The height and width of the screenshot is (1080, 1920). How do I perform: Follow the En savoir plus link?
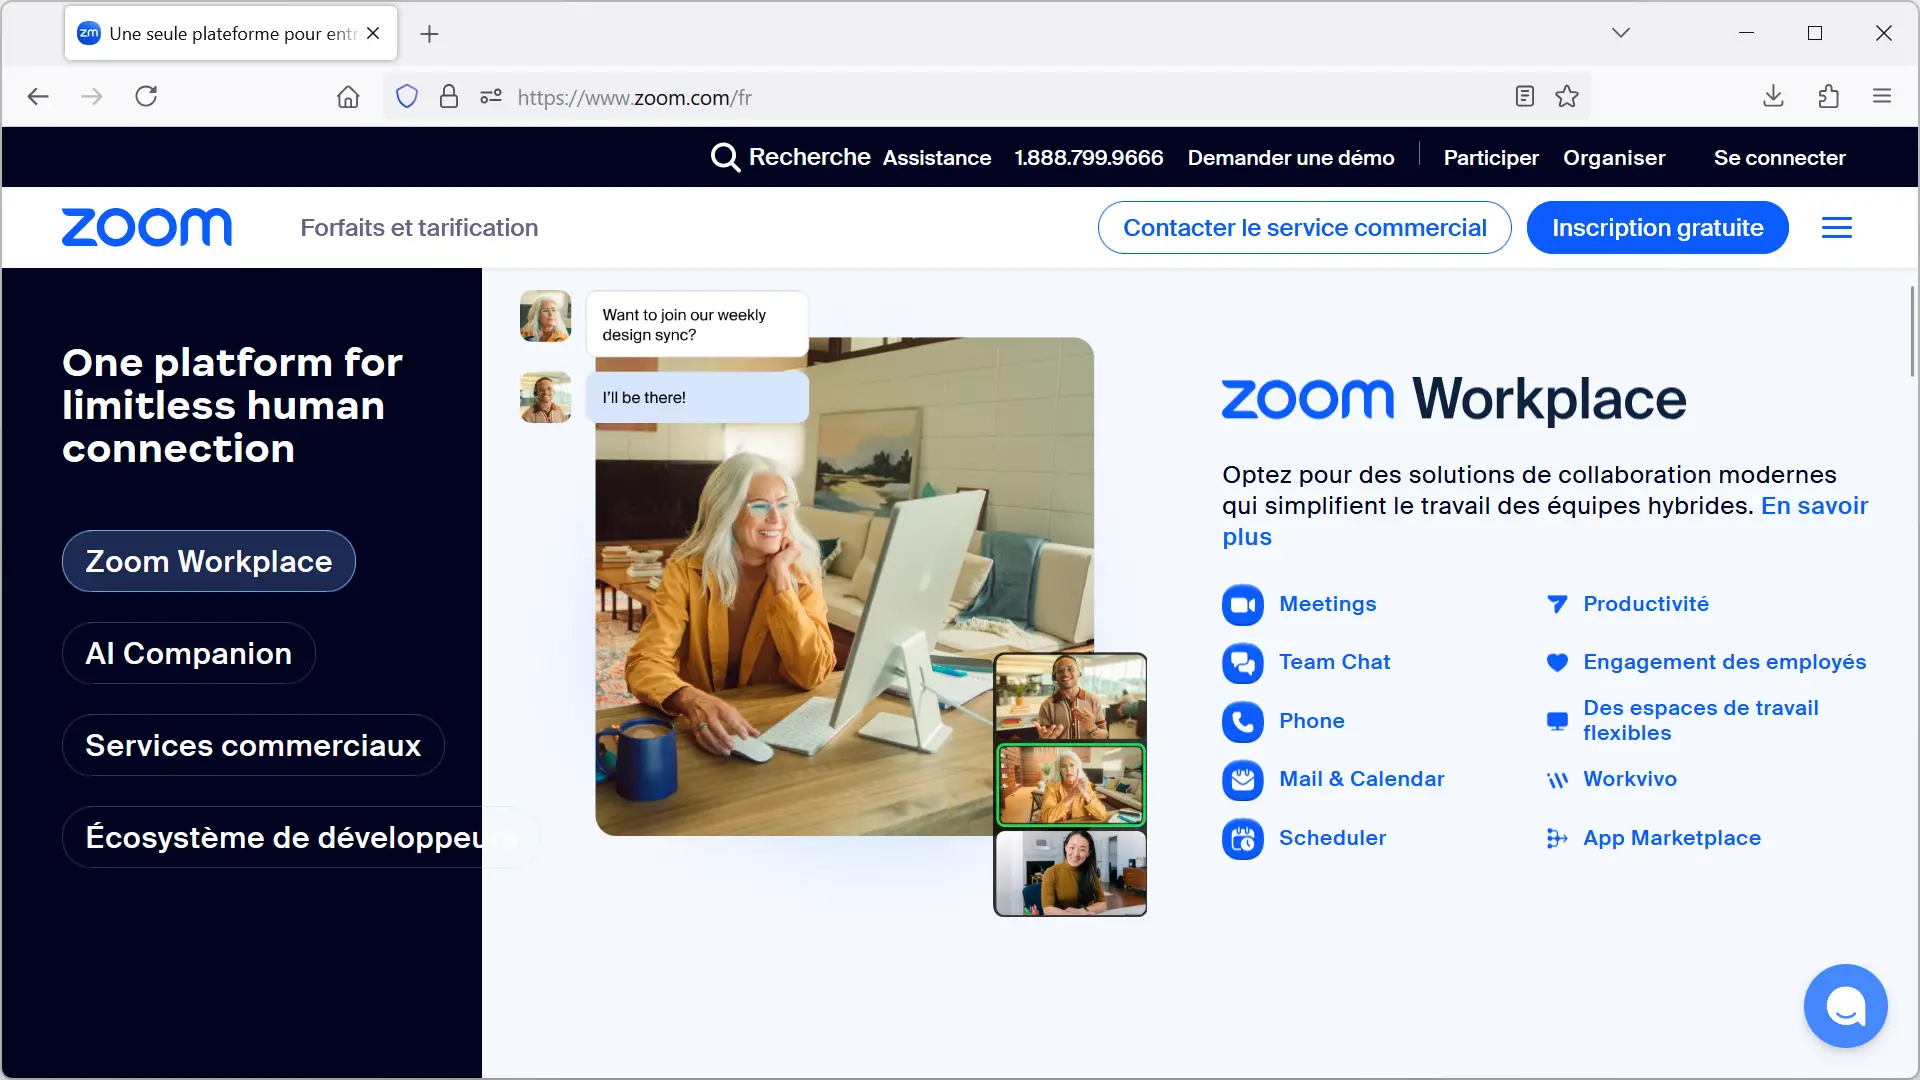click(1815, 506)
